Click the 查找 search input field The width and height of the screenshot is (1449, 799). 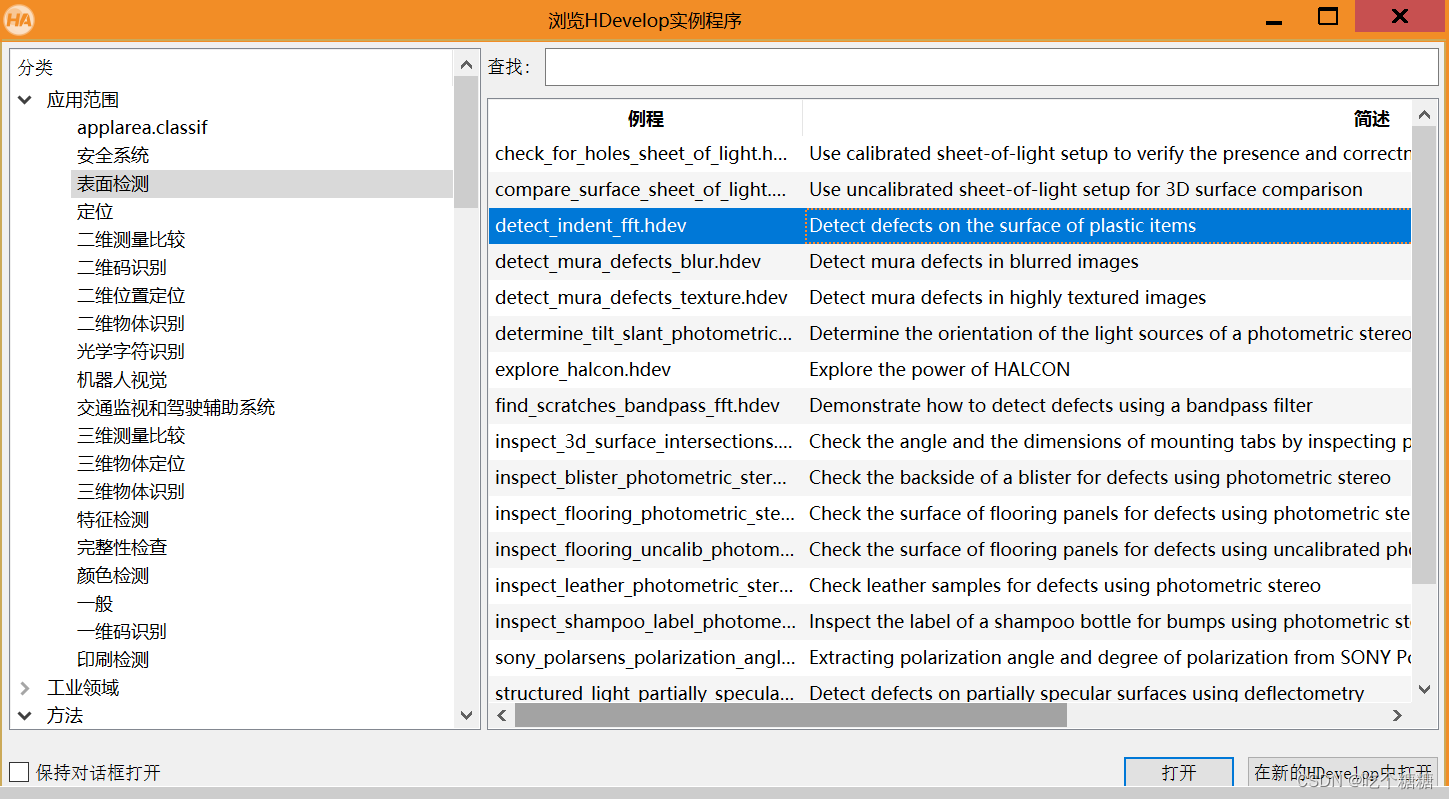click(x=991, y=67)
